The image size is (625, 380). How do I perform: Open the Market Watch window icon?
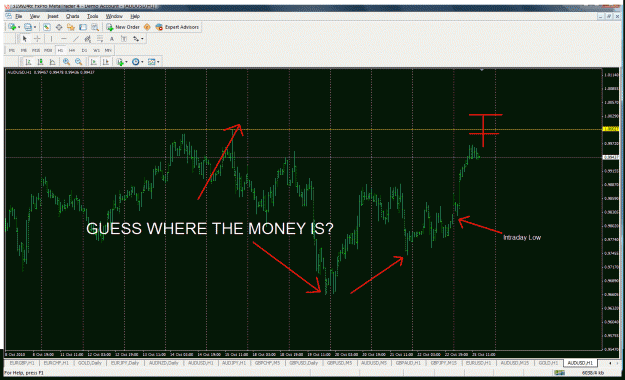(x=47, y=27)
